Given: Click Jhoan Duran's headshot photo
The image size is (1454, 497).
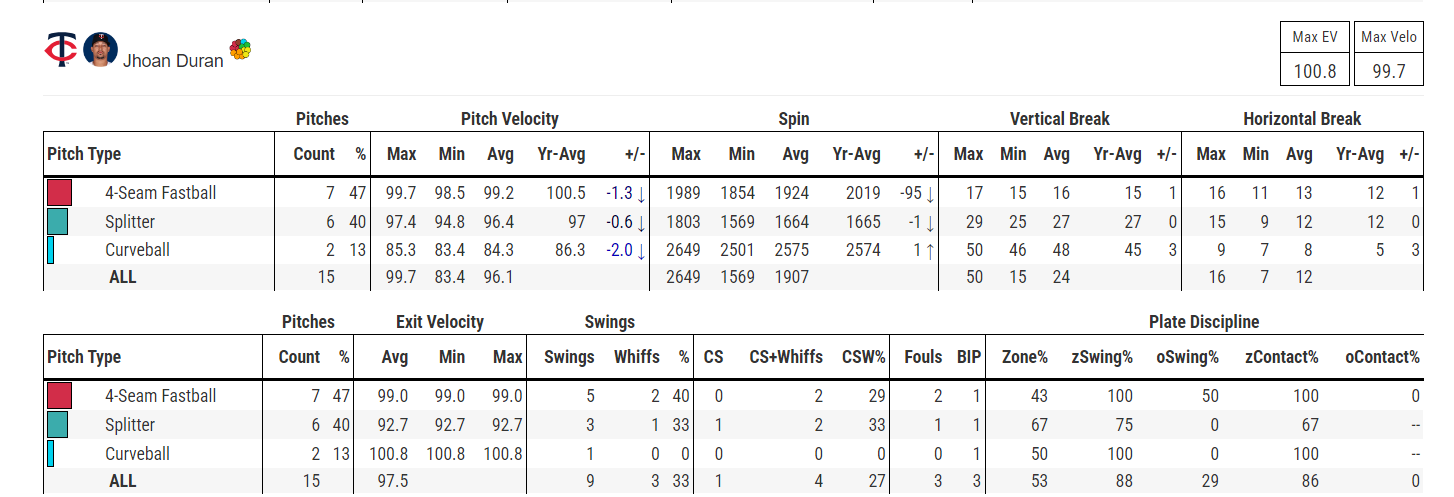Looking at the screenshot, I should point(100,50).
